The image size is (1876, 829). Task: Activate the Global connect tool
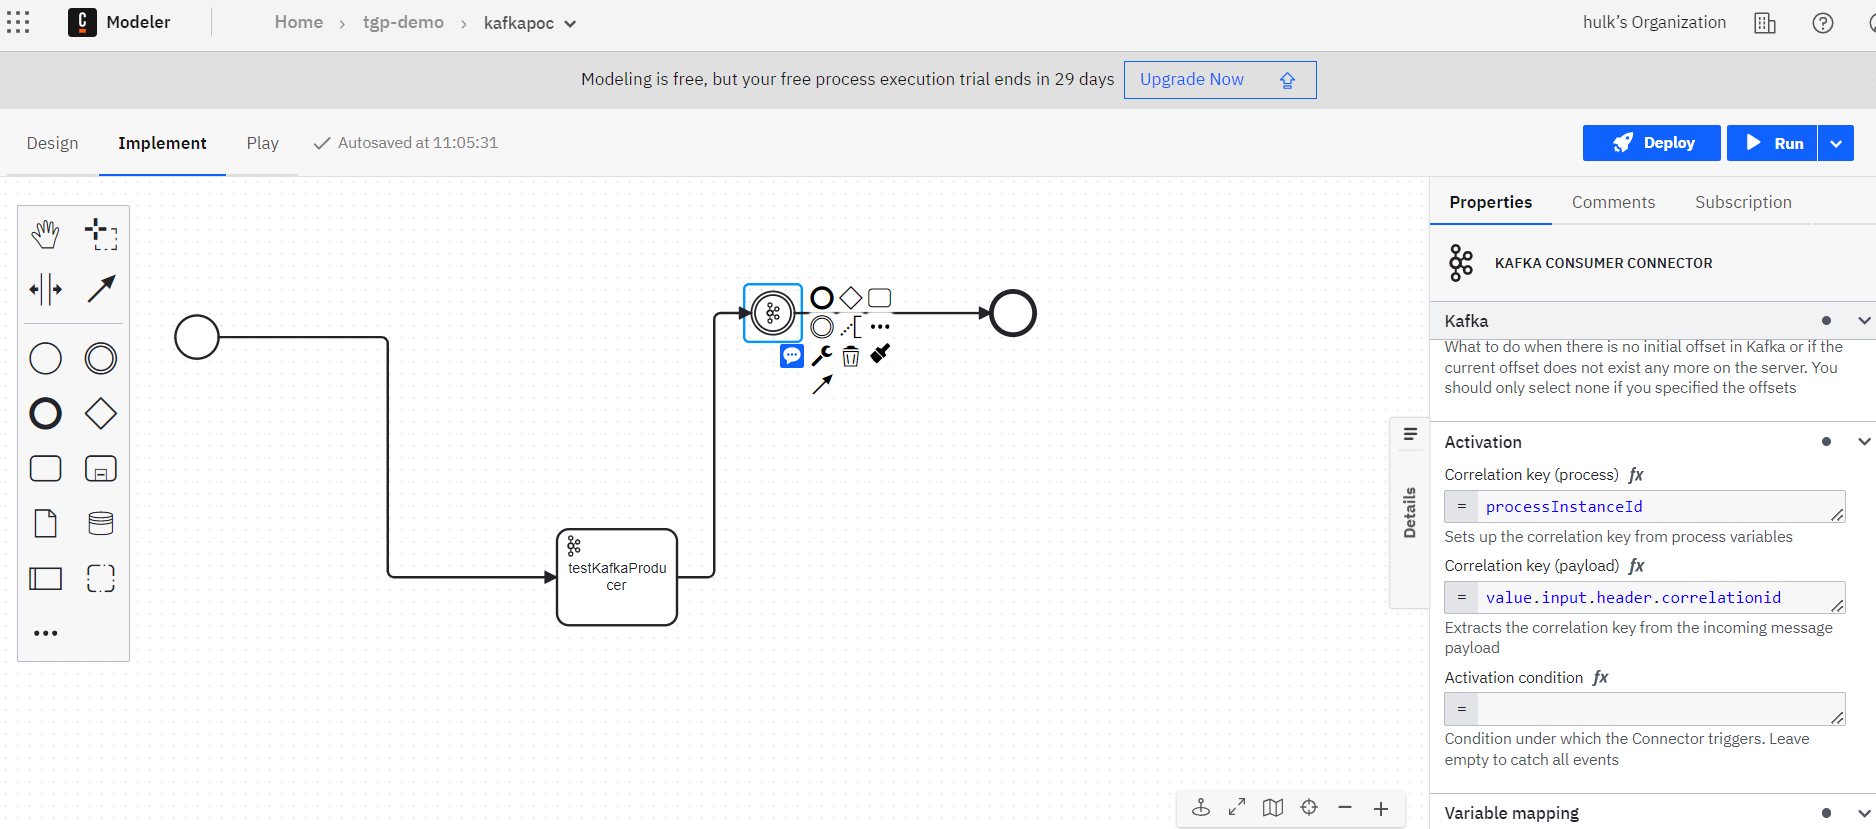(101, 290)
